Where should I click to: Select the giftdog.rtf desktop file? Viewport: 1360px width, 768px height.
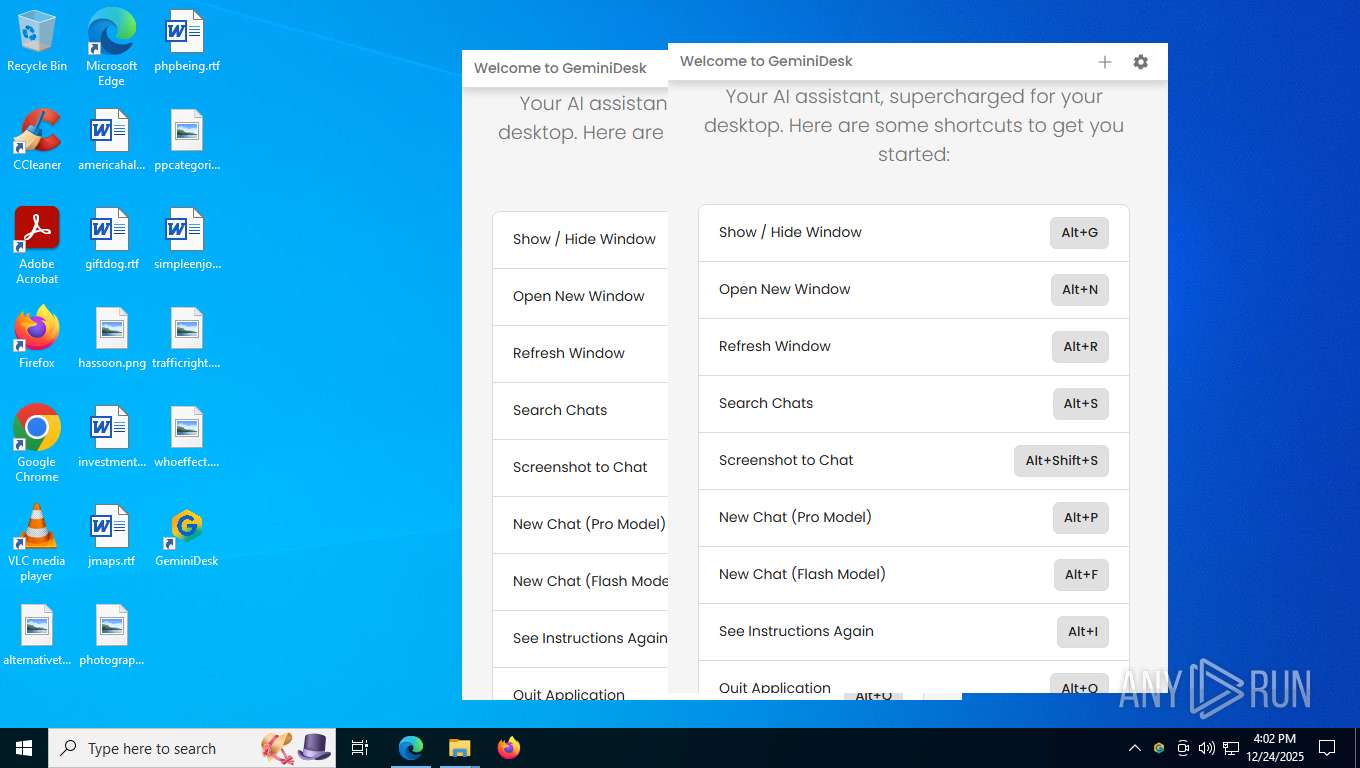111,240
